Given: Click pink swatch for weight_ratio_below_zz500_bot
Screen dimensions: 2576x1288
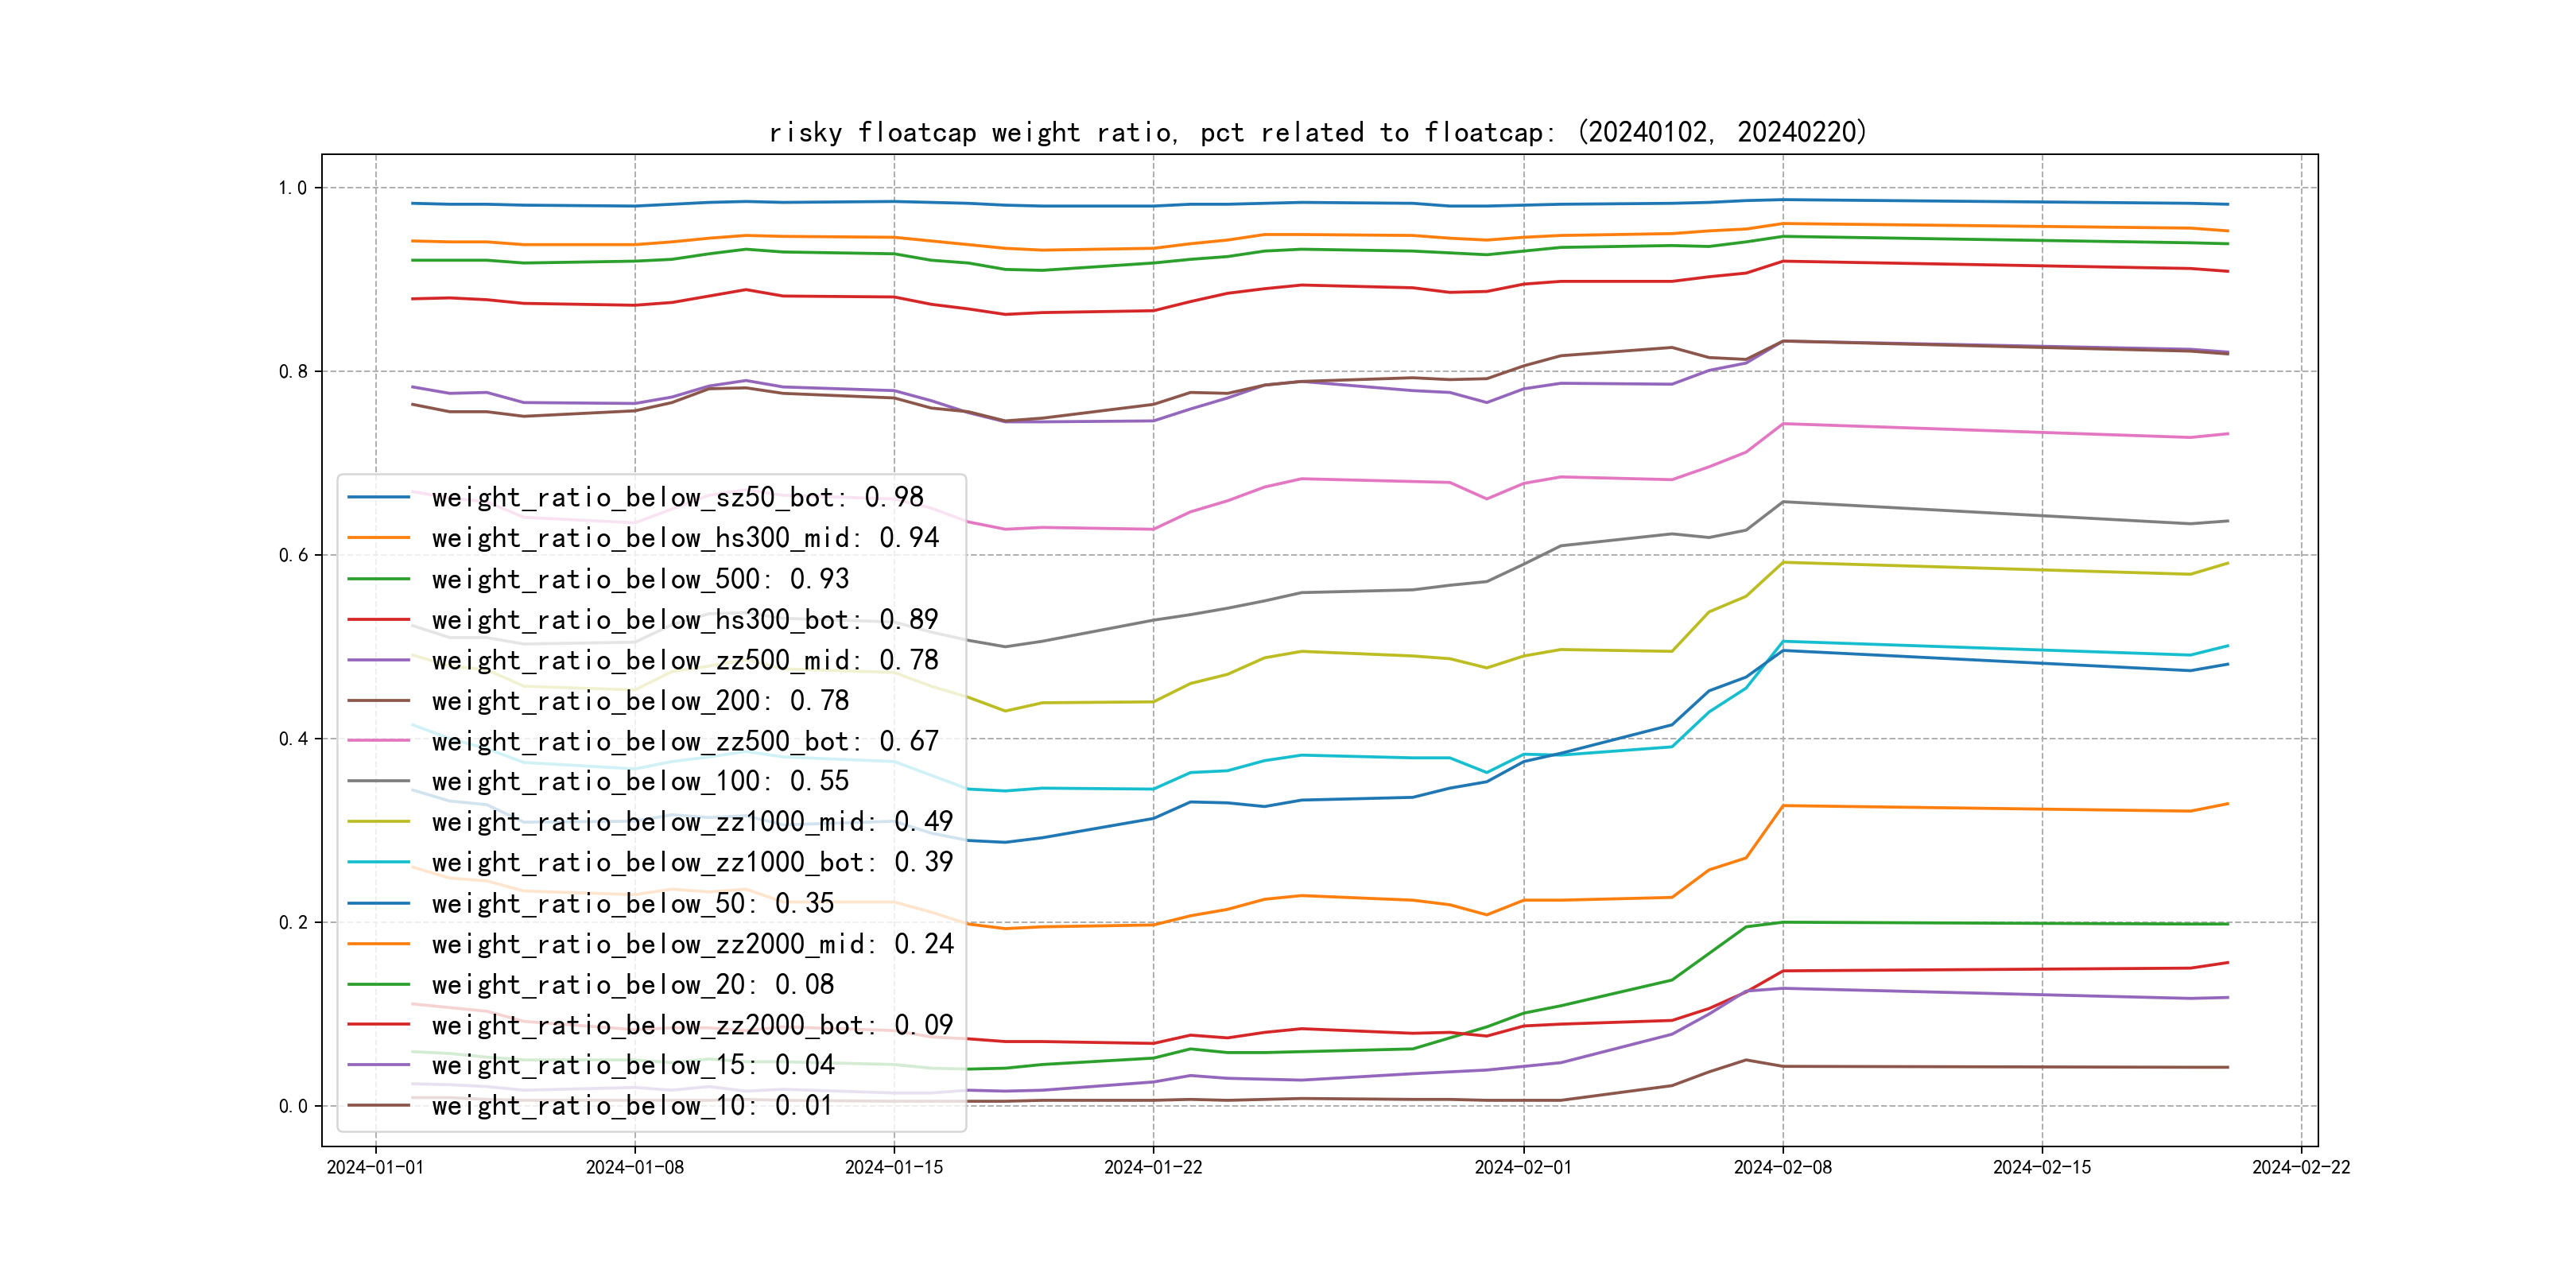Looking at the screenshot, I should 378,741.
